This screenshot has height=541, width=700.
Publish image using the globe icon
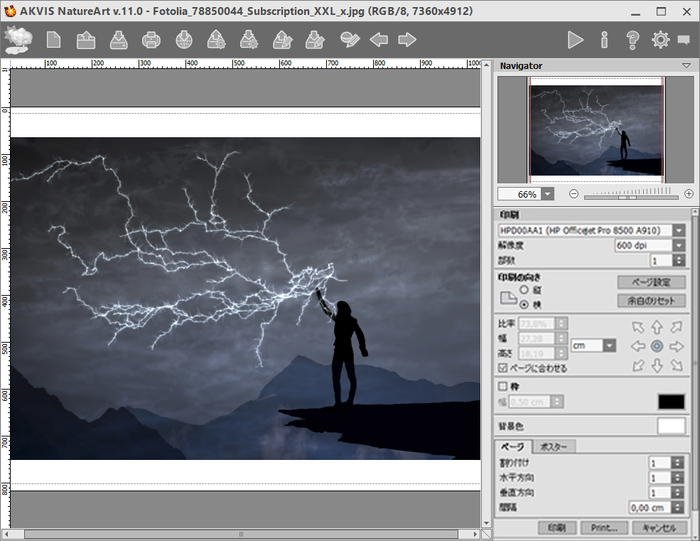tap(184, 40)
